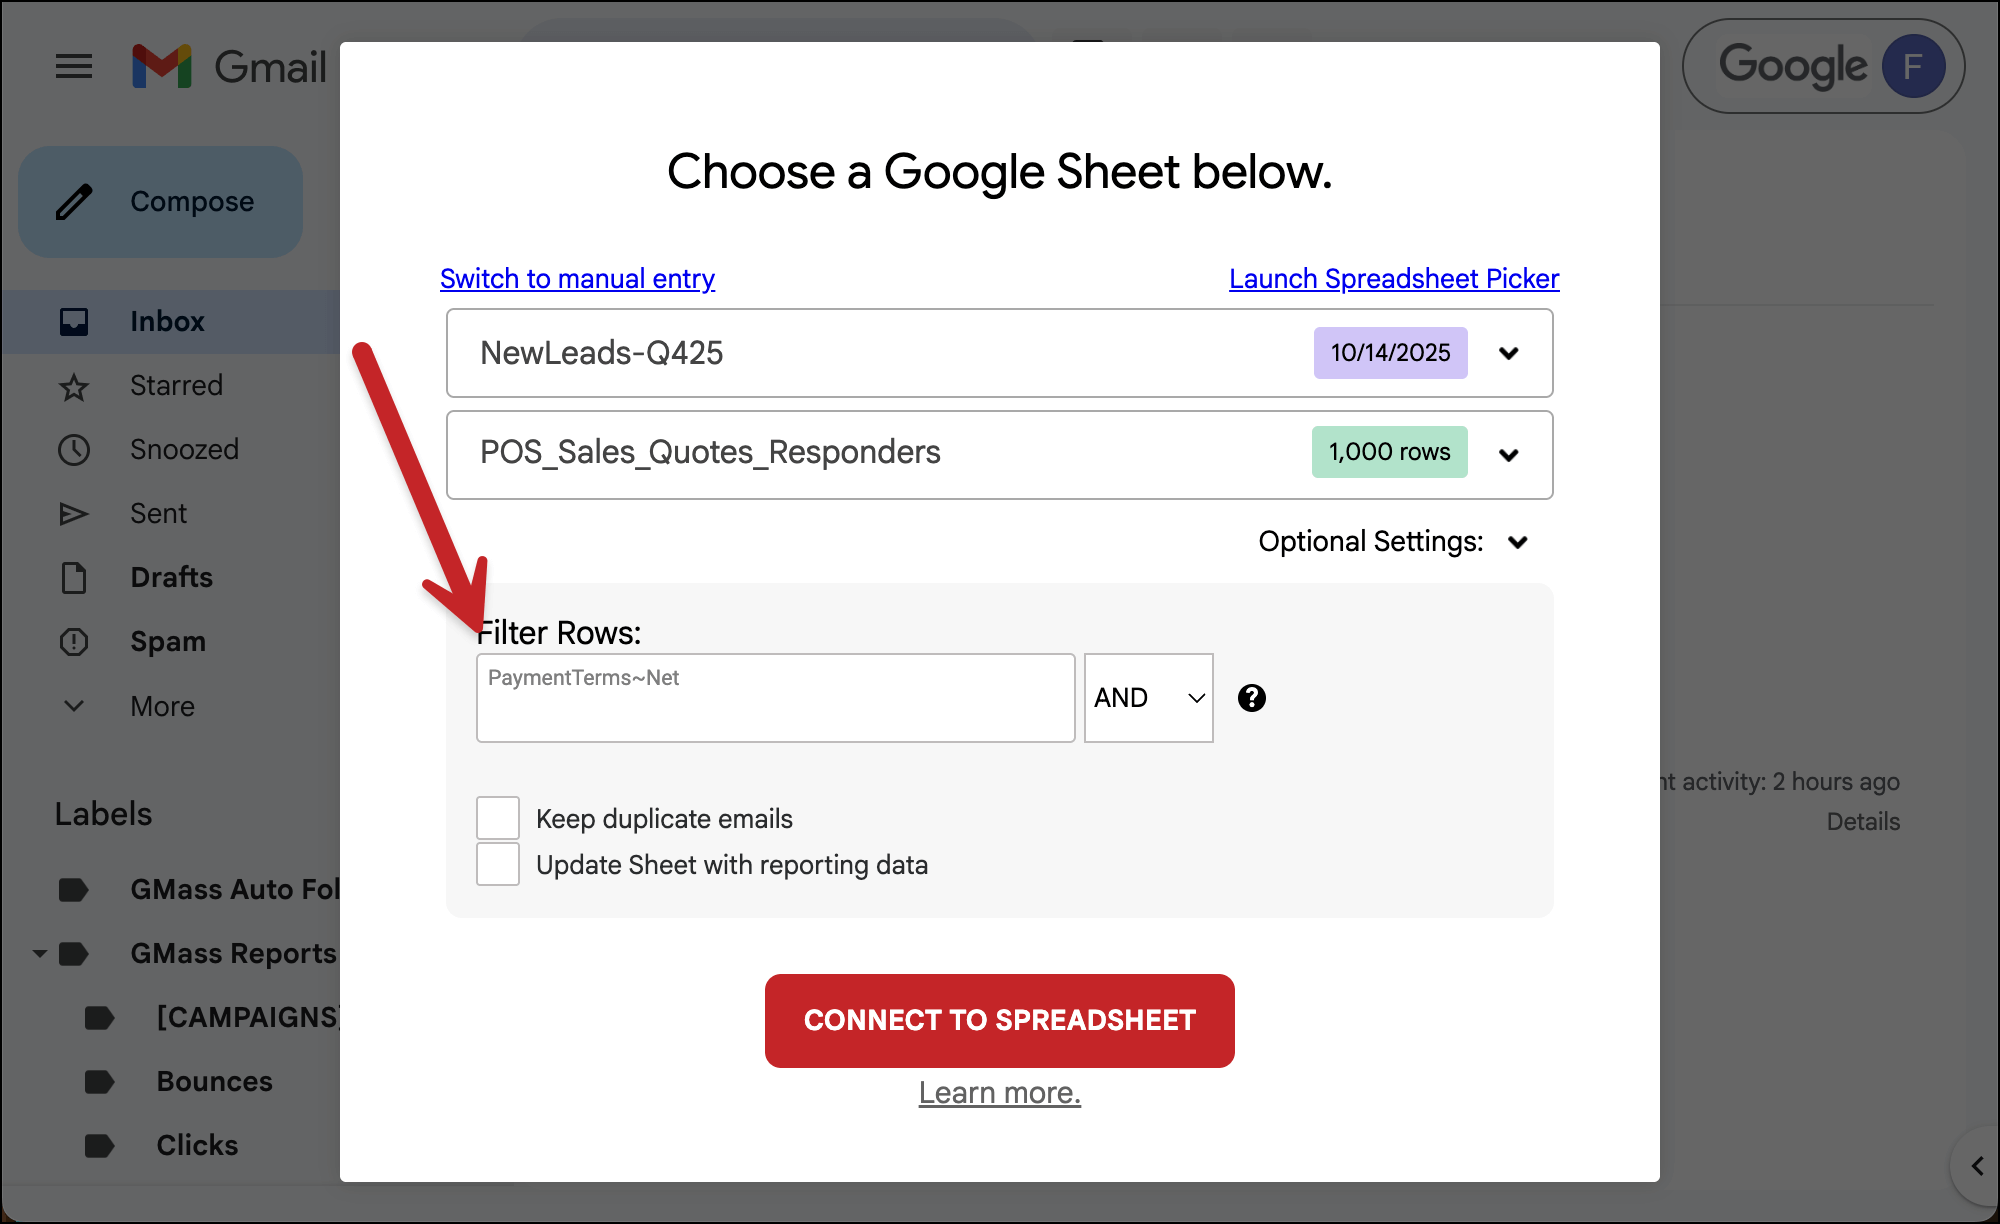Click the Snoozed clock icon
This screenshot has width=2000, height=1224.
[74, 450]
